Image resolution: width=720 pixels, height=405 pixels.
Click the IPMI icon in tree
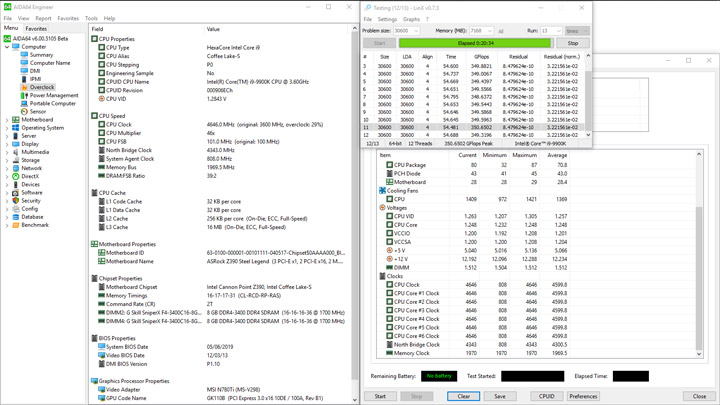point(24,79)
